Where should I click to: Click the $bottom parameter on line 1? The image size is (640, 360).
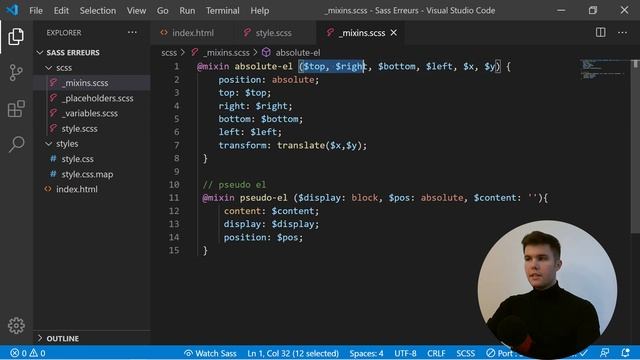coord(397,66)
